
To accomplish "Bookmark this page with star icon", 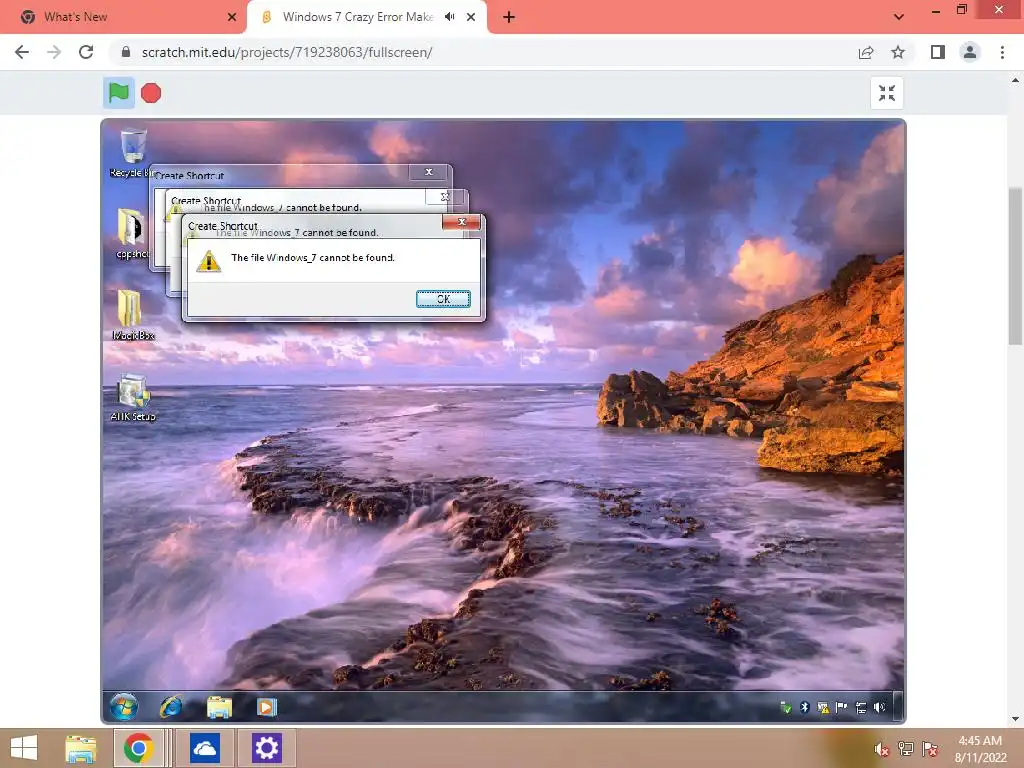I will point(898,52).
